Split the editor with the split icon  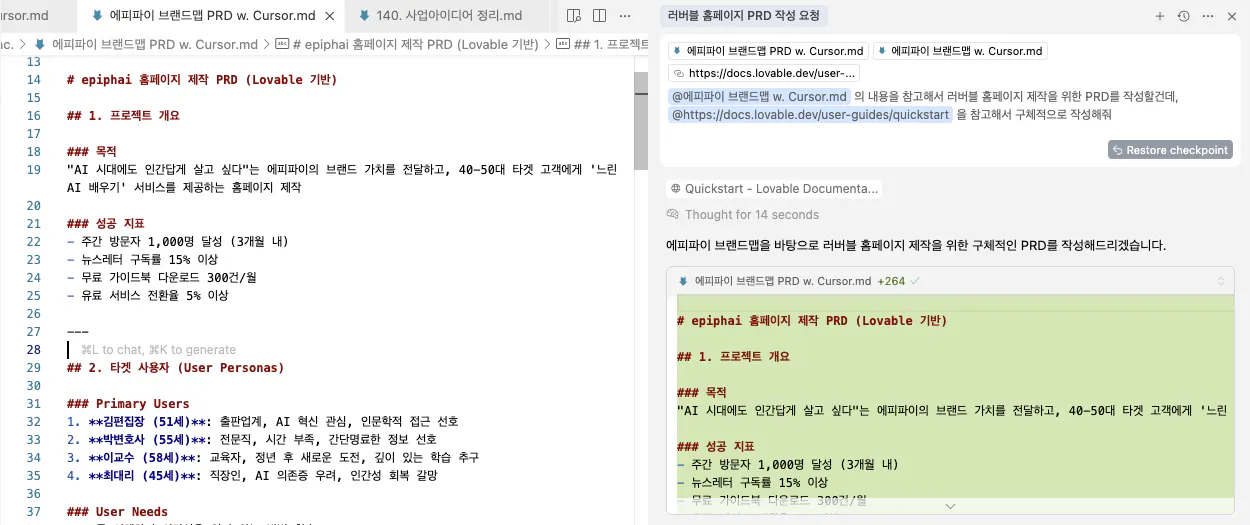pos(599,16)
